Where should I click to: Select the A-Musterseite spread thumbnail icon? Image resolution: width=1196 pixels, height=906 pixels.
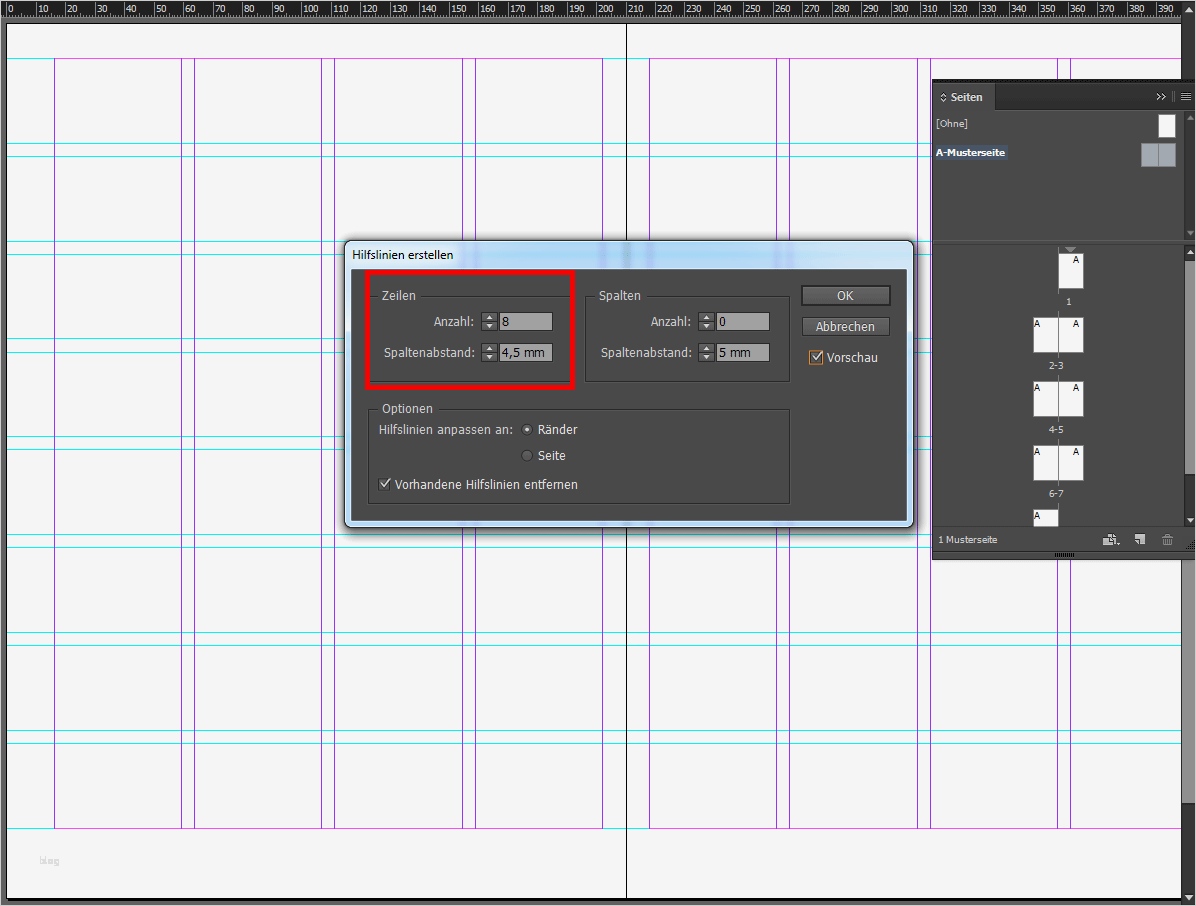click(x=1158, y=155)
